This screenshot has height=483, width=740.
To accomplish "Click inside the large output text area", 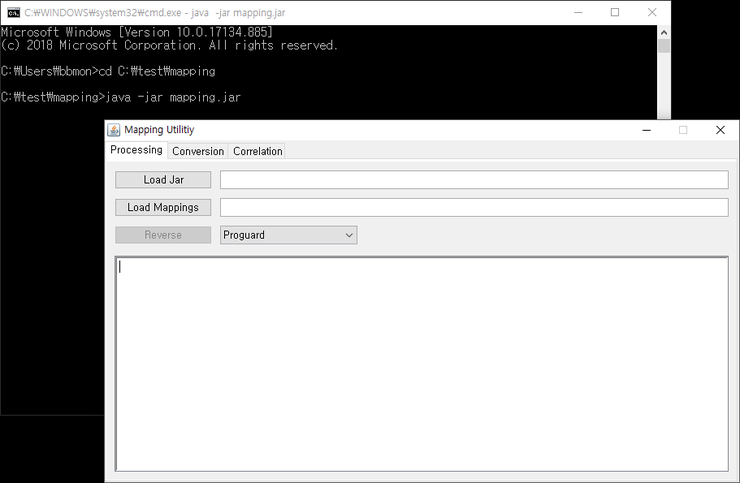I will click(421, 363).
